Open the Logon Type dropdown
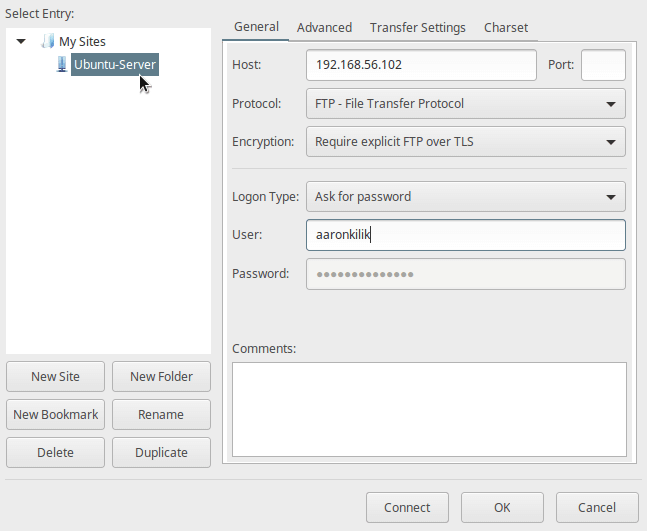This screenshot has height=531, width=647. tap(465, 197)
